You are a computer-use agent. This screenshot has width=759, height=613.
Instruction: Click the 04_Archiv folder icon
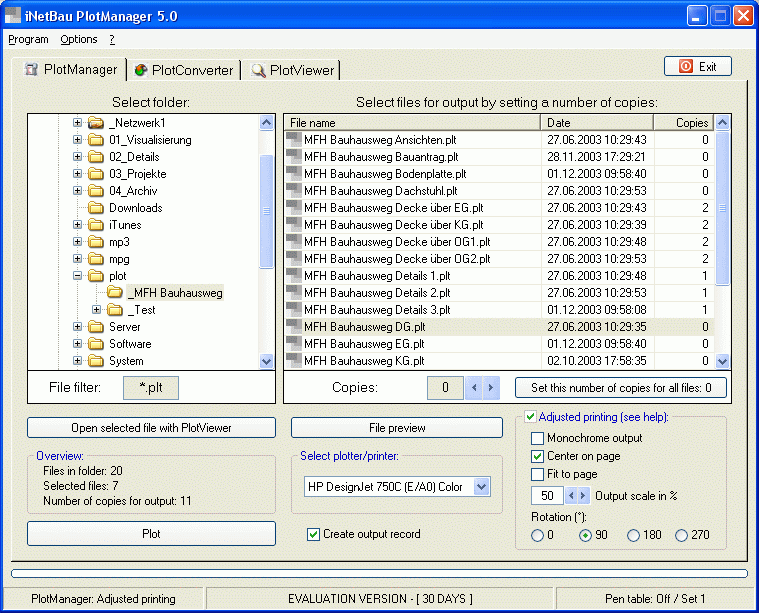click(x=96, y=191)
